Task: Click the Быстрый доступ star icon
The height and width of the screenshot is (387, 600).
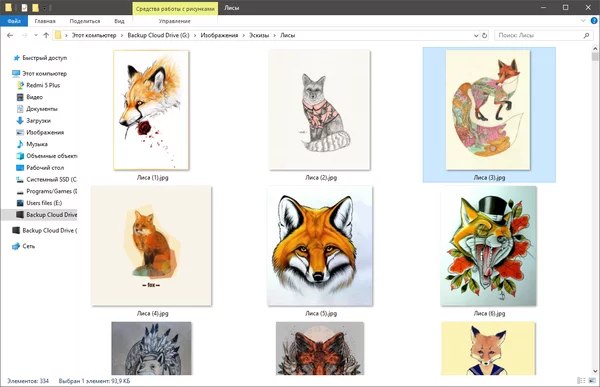Action: pos(16,58)
